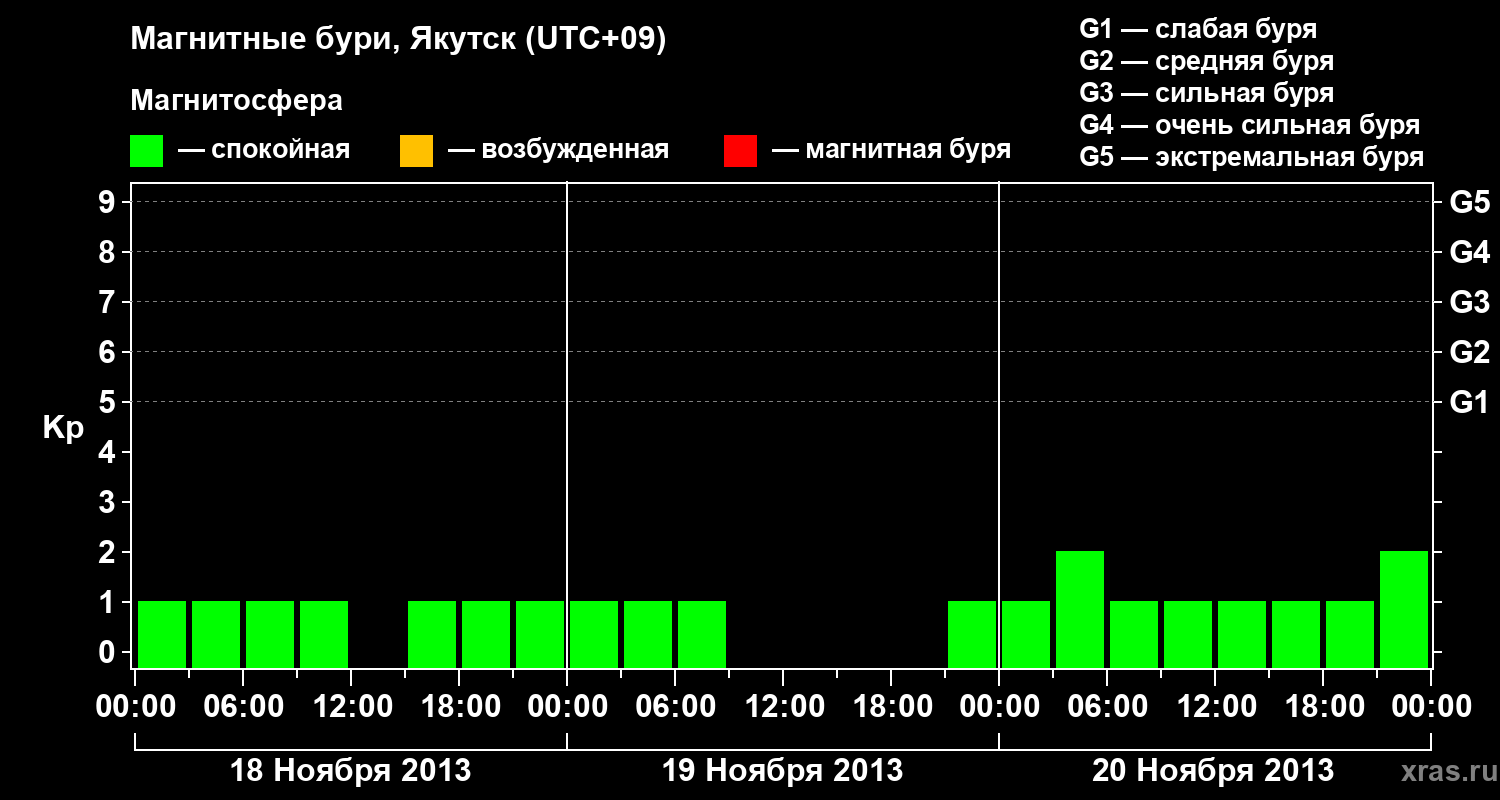Image resolution: width=1500 pixels, height=800 pixels.
Task: Click the G5 label on the storm-level axis
Action: coord(1469,202)
